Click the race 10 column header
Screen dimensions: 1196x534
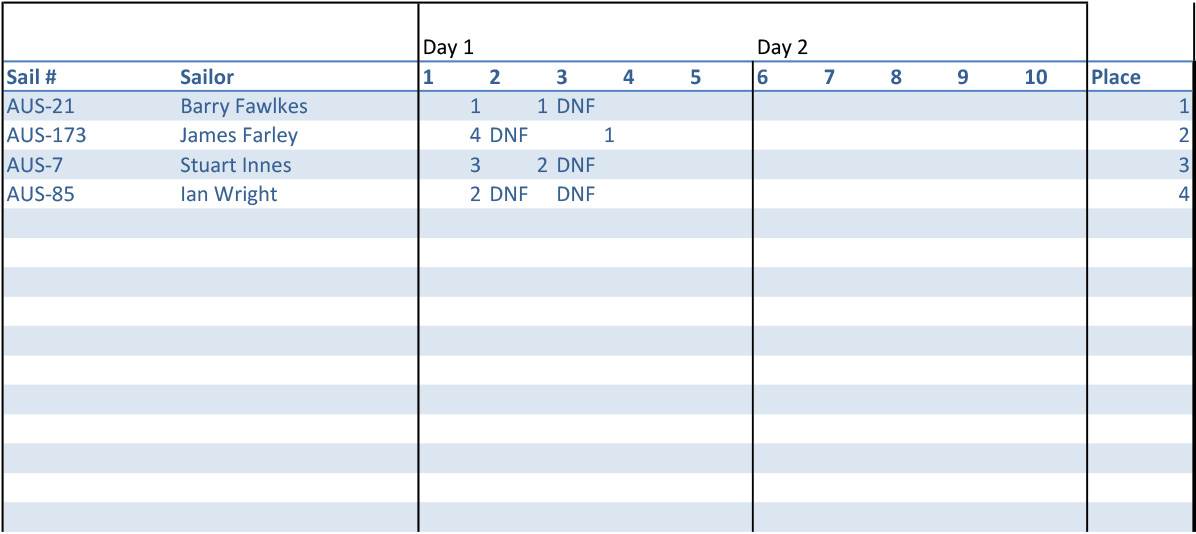(1036, 77)
